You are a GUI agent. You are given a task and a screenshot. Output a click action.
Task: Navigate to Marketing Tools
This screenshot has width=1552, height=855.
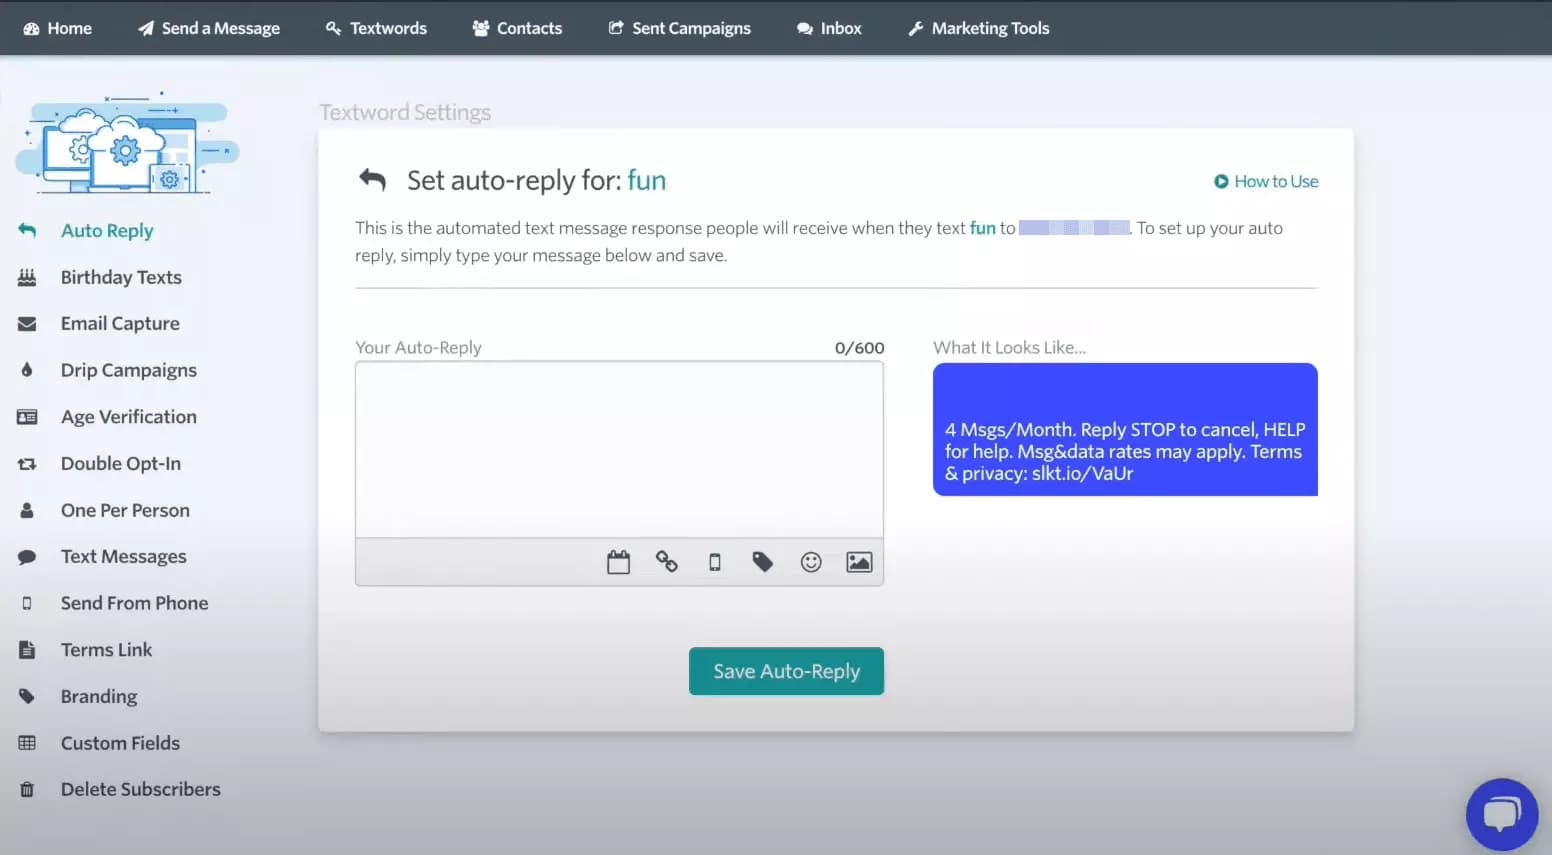977,27
